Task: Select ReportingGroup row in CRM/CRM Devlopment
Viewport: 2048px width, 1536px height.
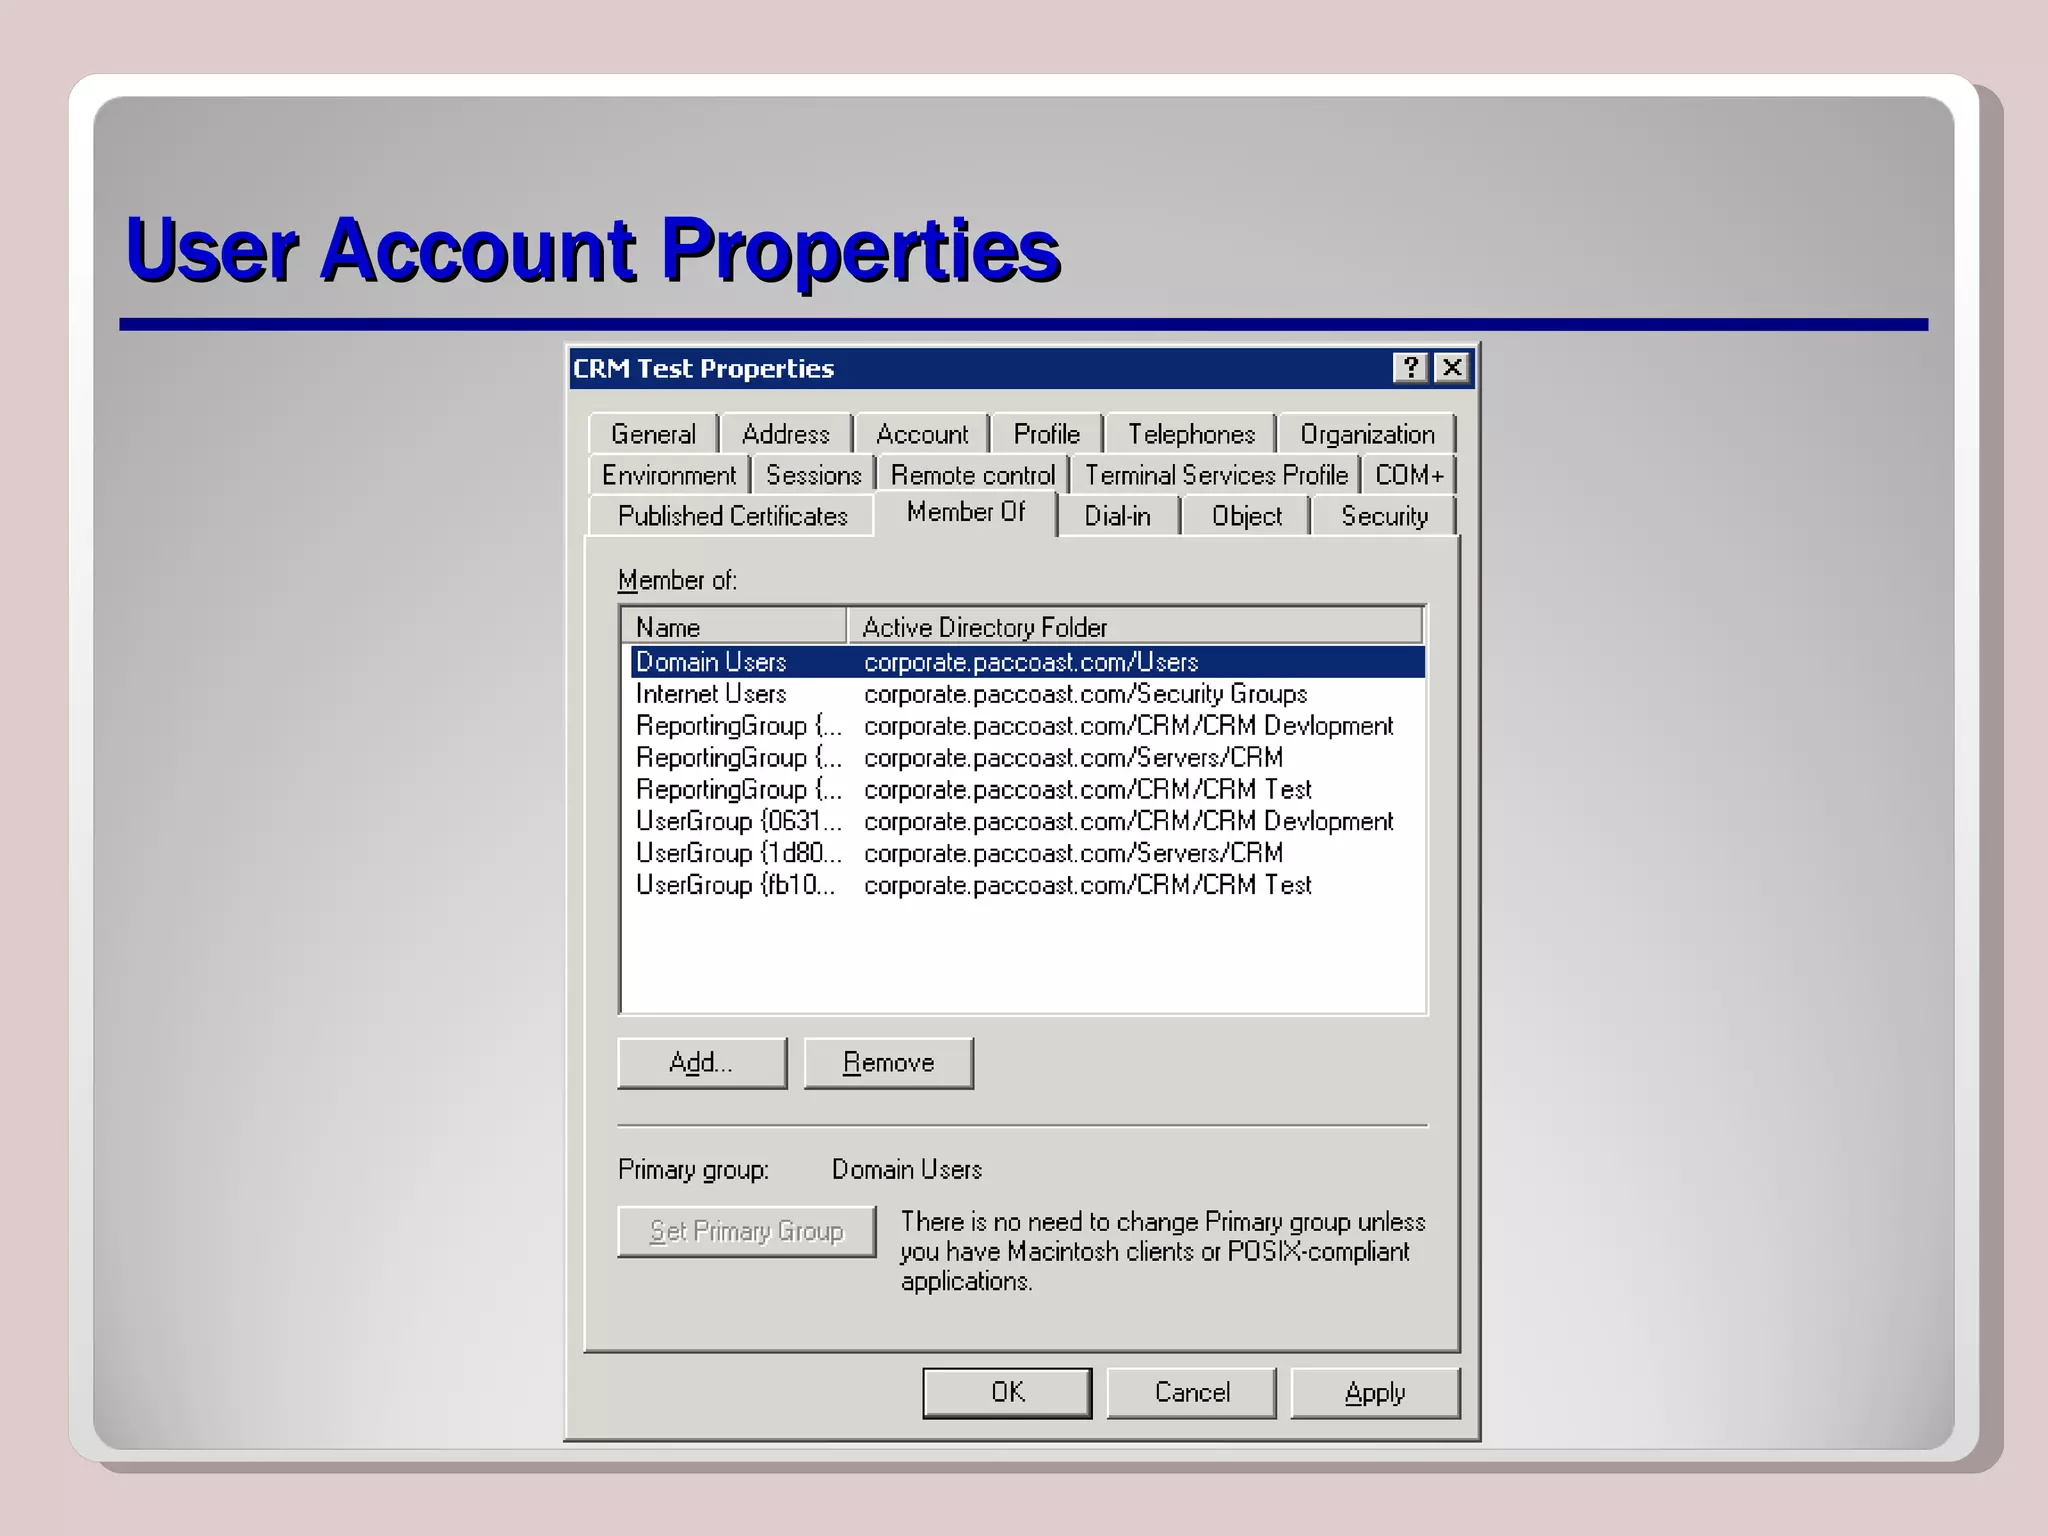Action: point(1027,726)
